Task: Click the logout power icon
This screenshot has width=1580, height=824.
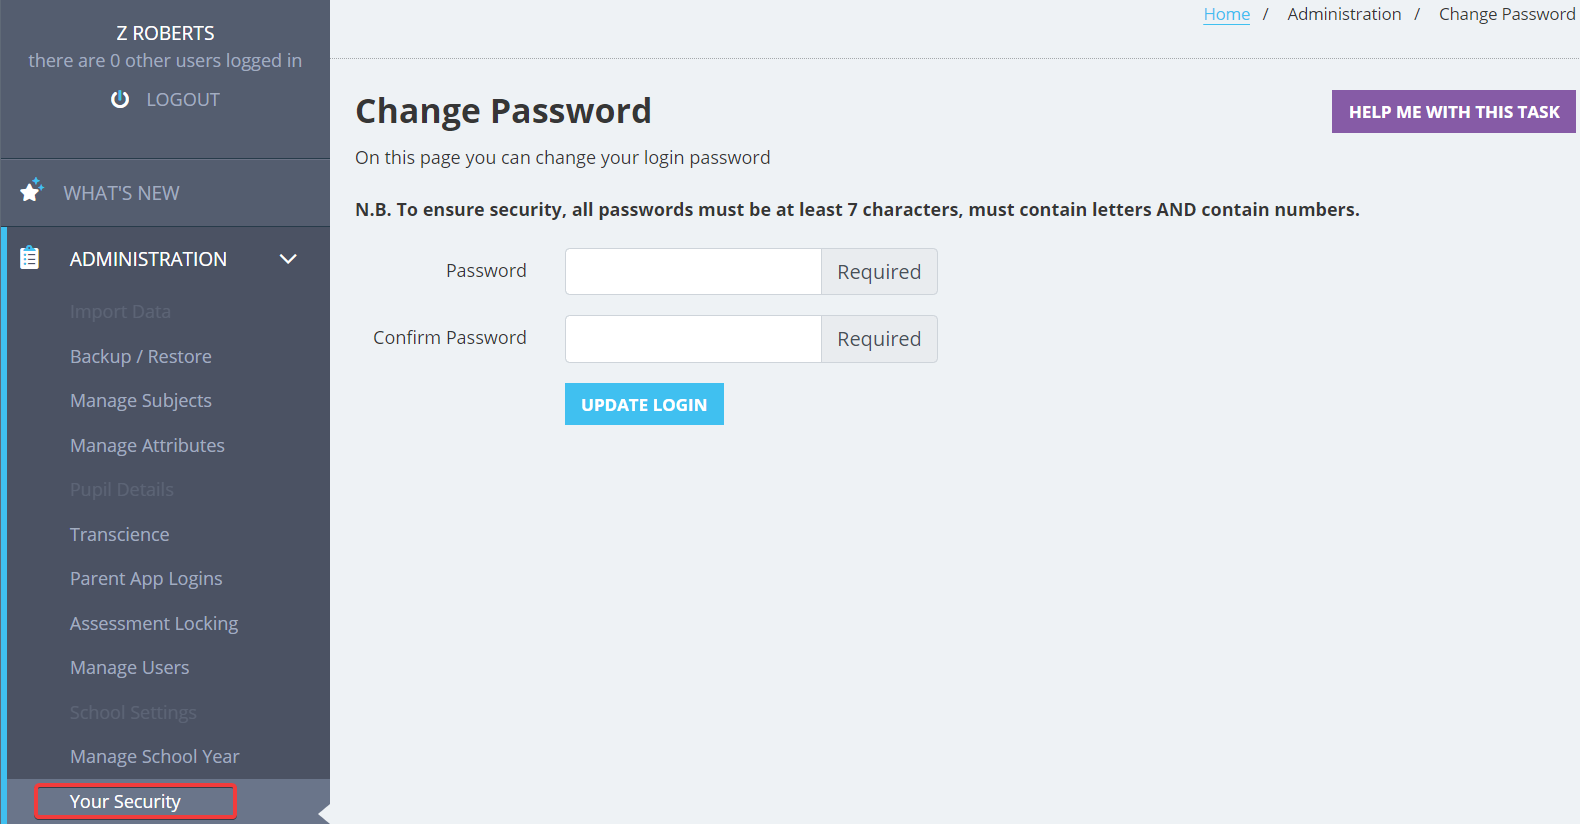Action: [x=120, y=99]
